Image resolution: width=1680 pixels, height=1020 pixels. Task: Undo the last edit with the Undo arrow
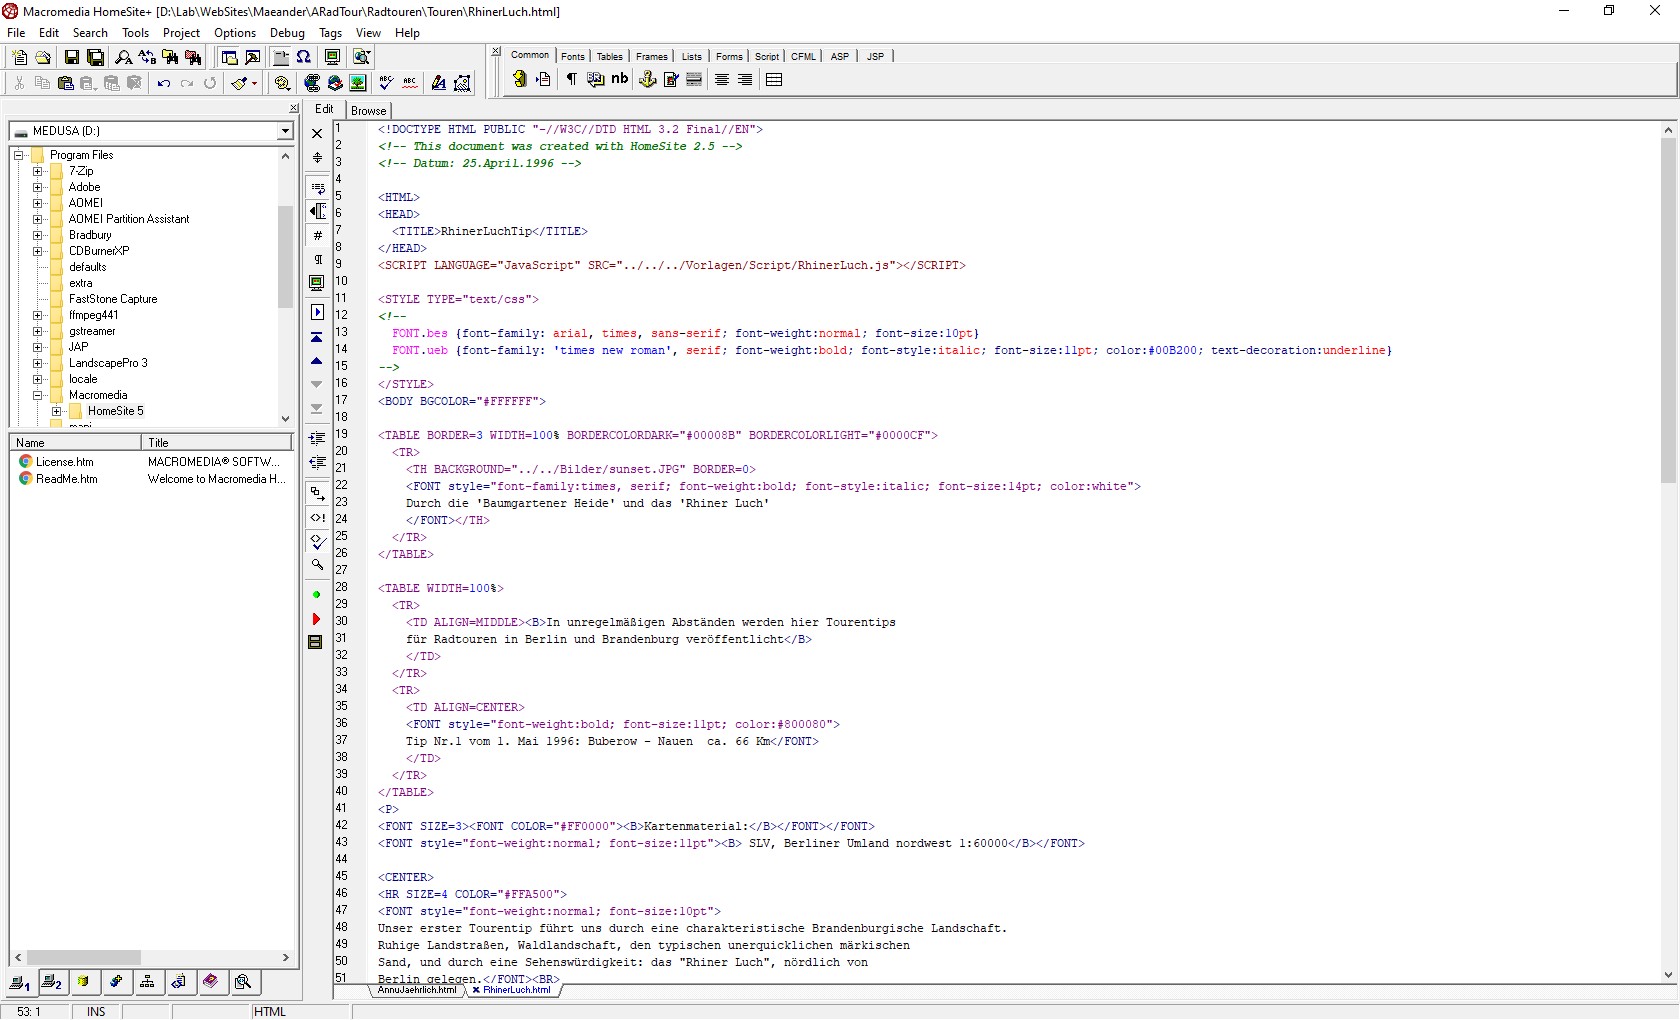click(x=164, y=83)
